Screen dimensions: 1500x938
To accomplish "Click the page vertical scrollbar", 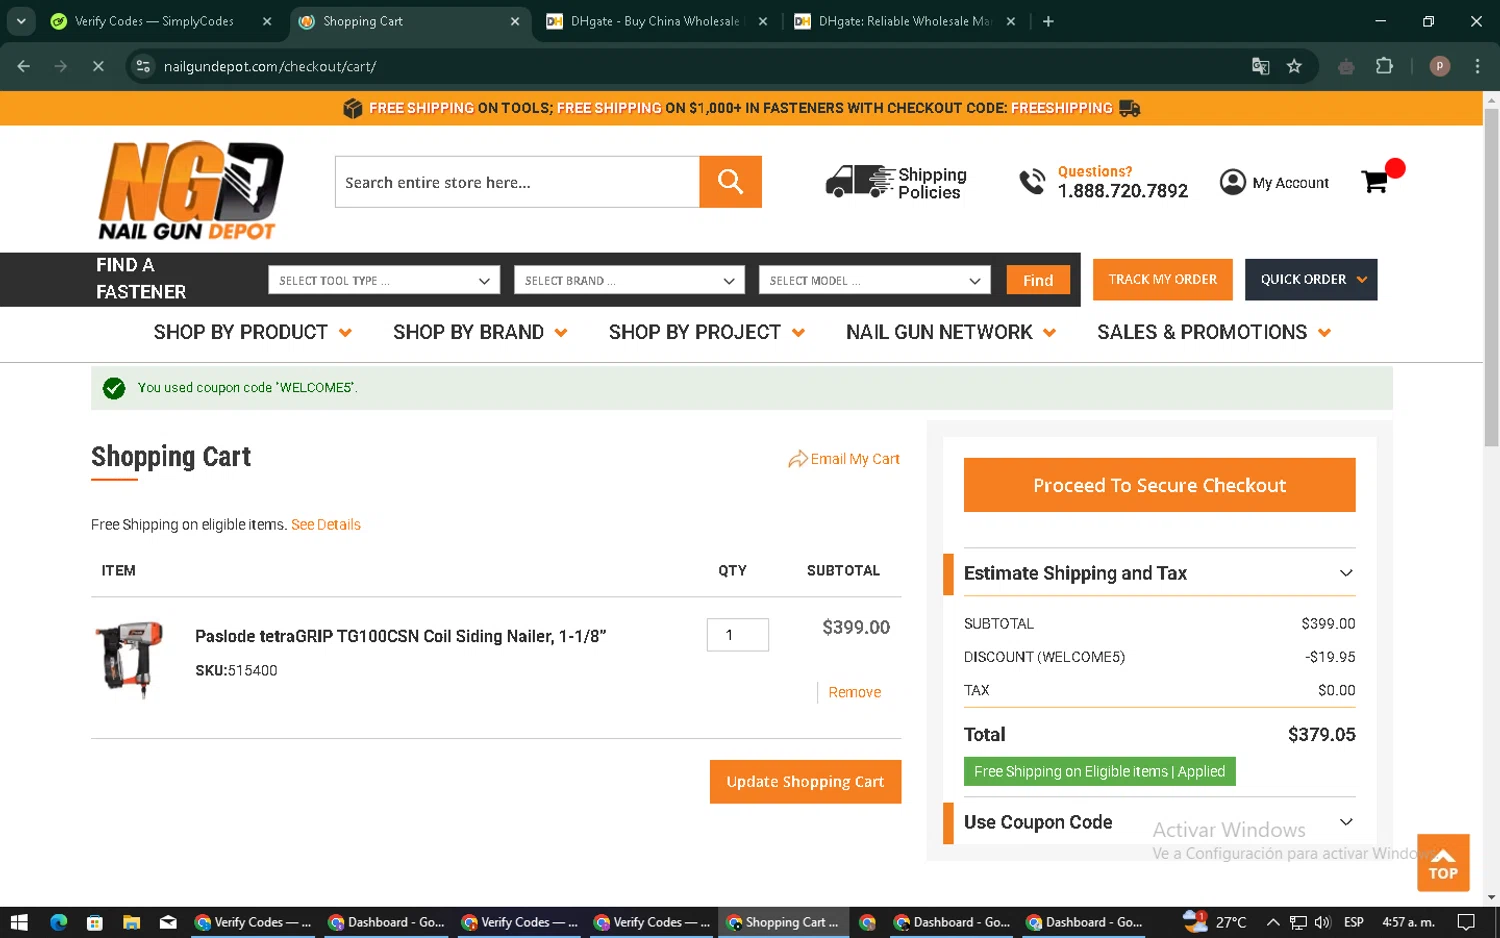I will tap(1491, 276).
